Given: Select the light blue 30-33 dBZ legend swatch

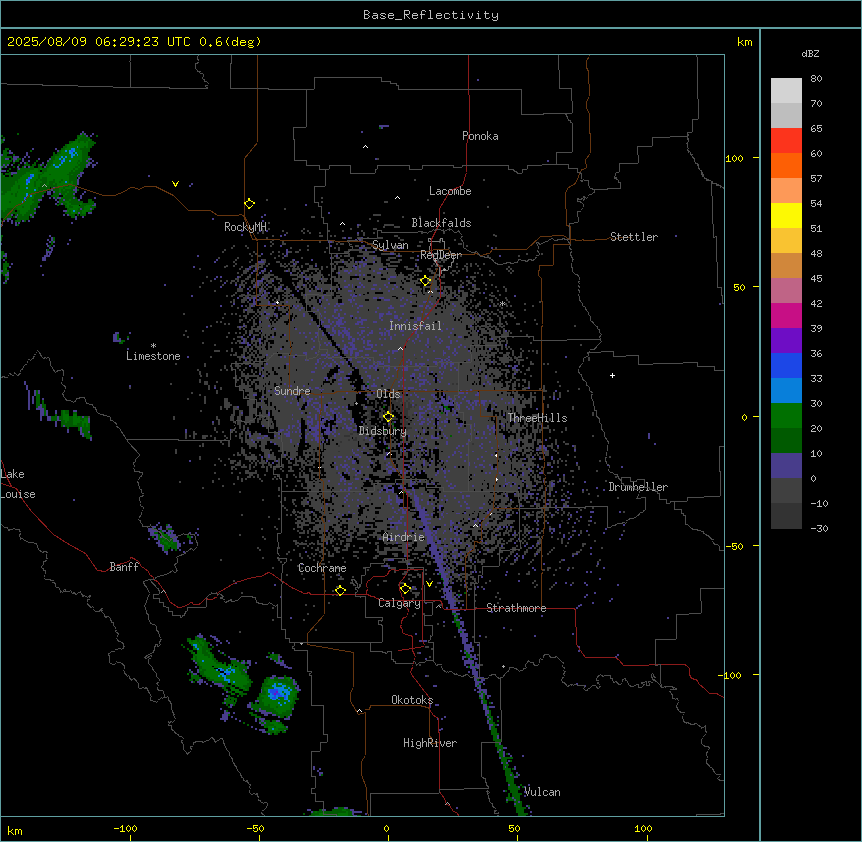Looking at the screenshot, I should 786,391.
